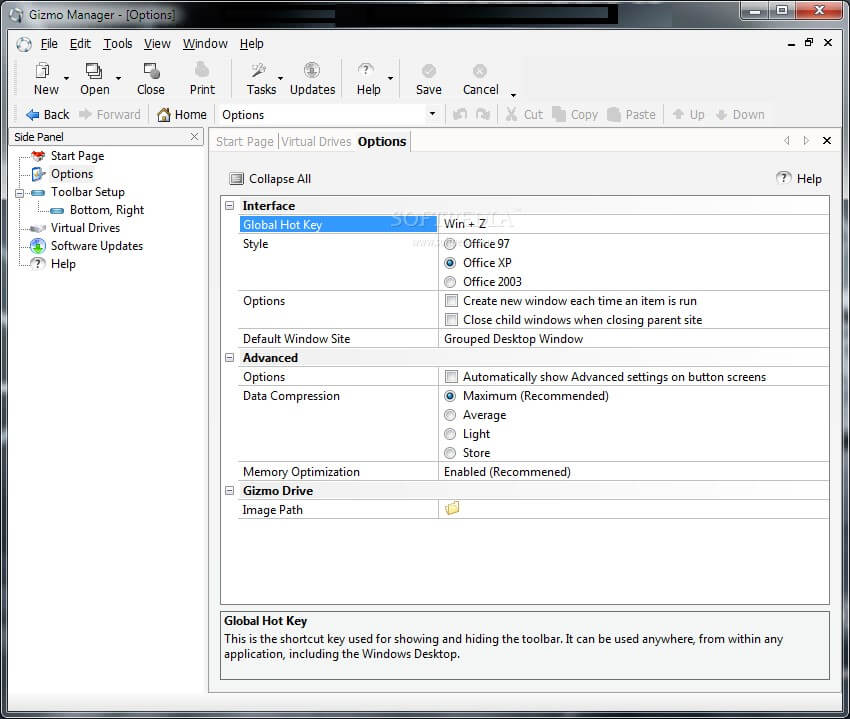Click the Forward navigation arrow
The image size is (850, 719).
[x=85, y=114]
